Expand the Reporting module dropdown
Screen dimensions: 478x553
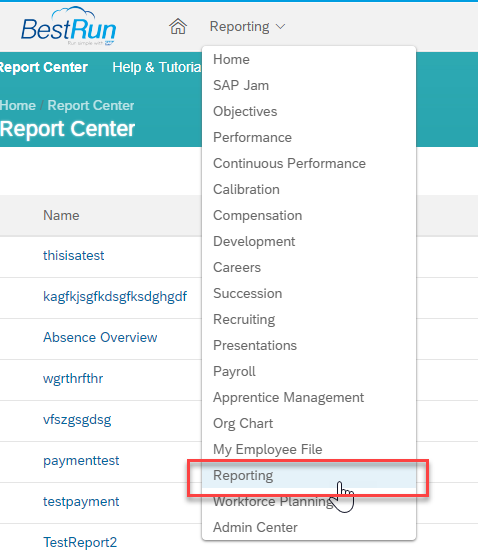click(x=247, y=26)
